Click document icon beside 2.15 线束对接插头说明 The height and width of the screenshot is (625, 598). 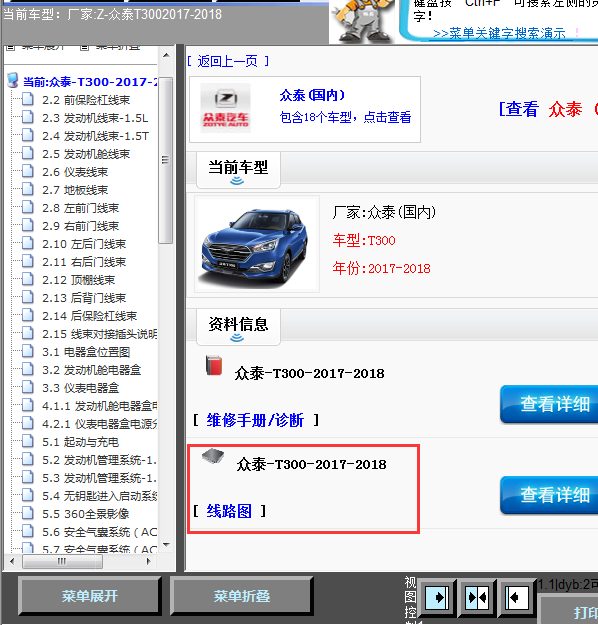[x=28, y=333]
